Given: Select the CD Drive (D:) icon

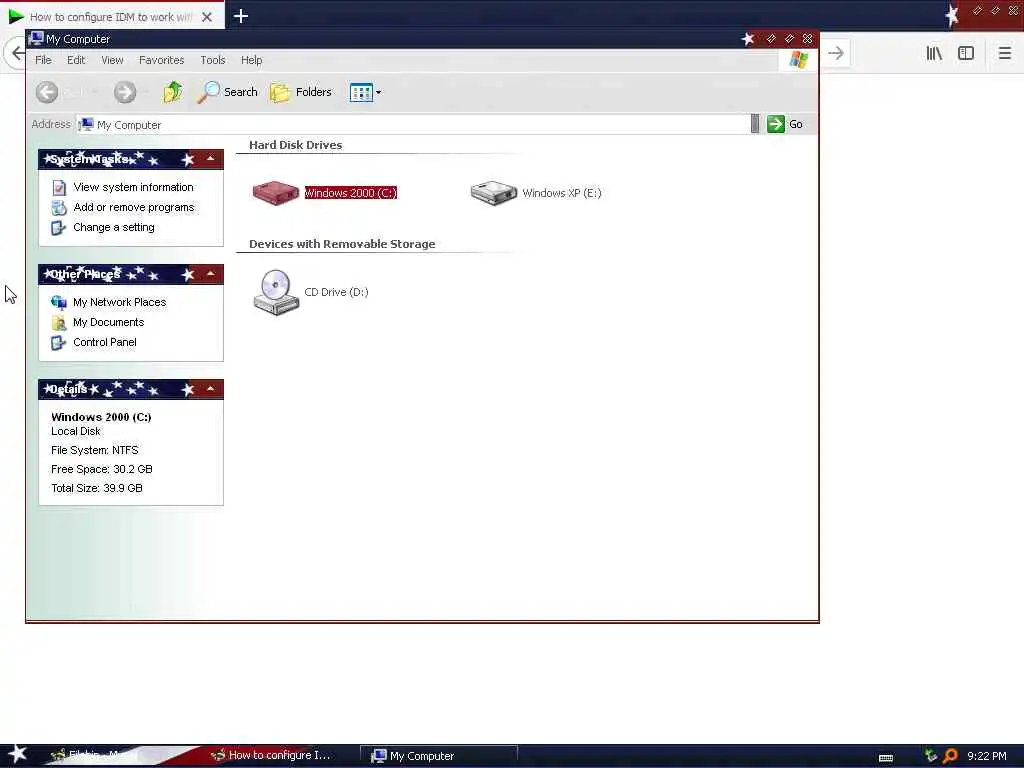Looking at the screenshot, I should pos(276,292).
